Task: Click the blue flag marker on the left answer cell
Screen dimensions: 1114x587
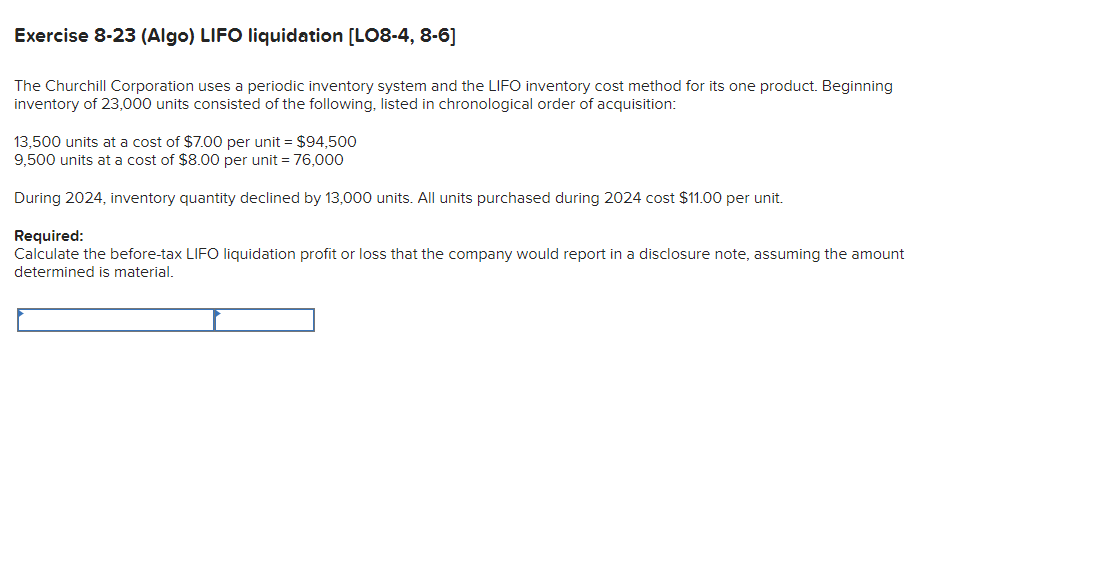Action: 20,314
